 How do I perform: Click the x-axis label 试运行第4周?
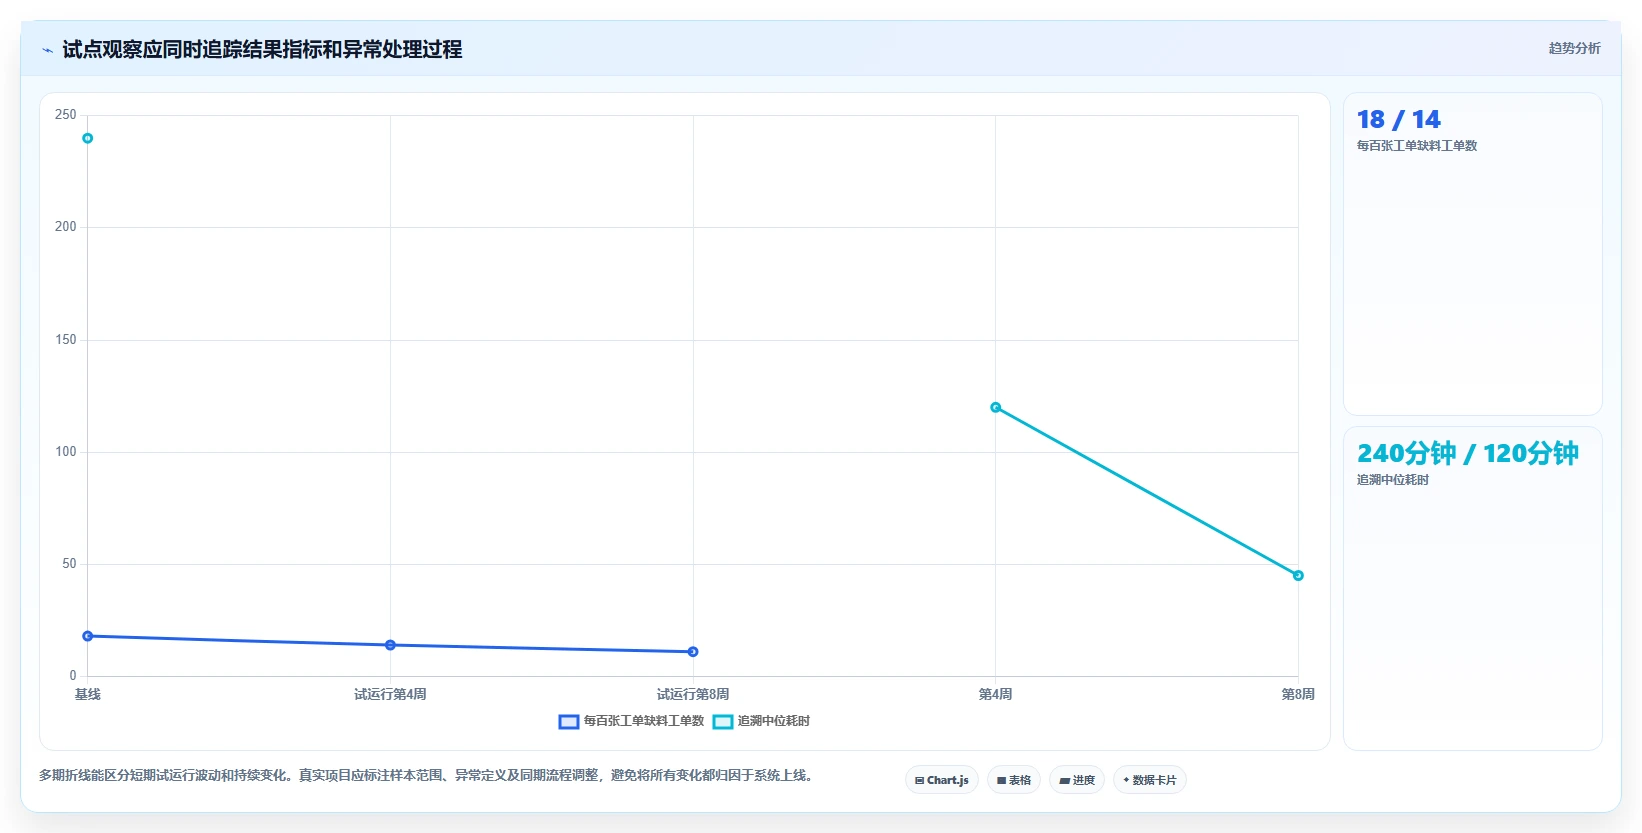click(390, 694)
